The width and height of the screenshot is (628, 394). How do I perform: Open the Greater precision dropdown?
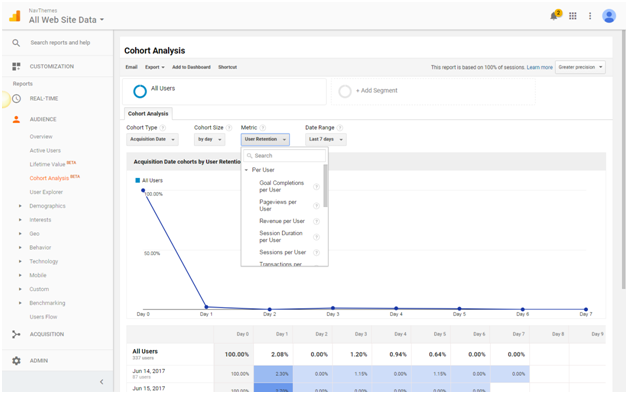580,67
